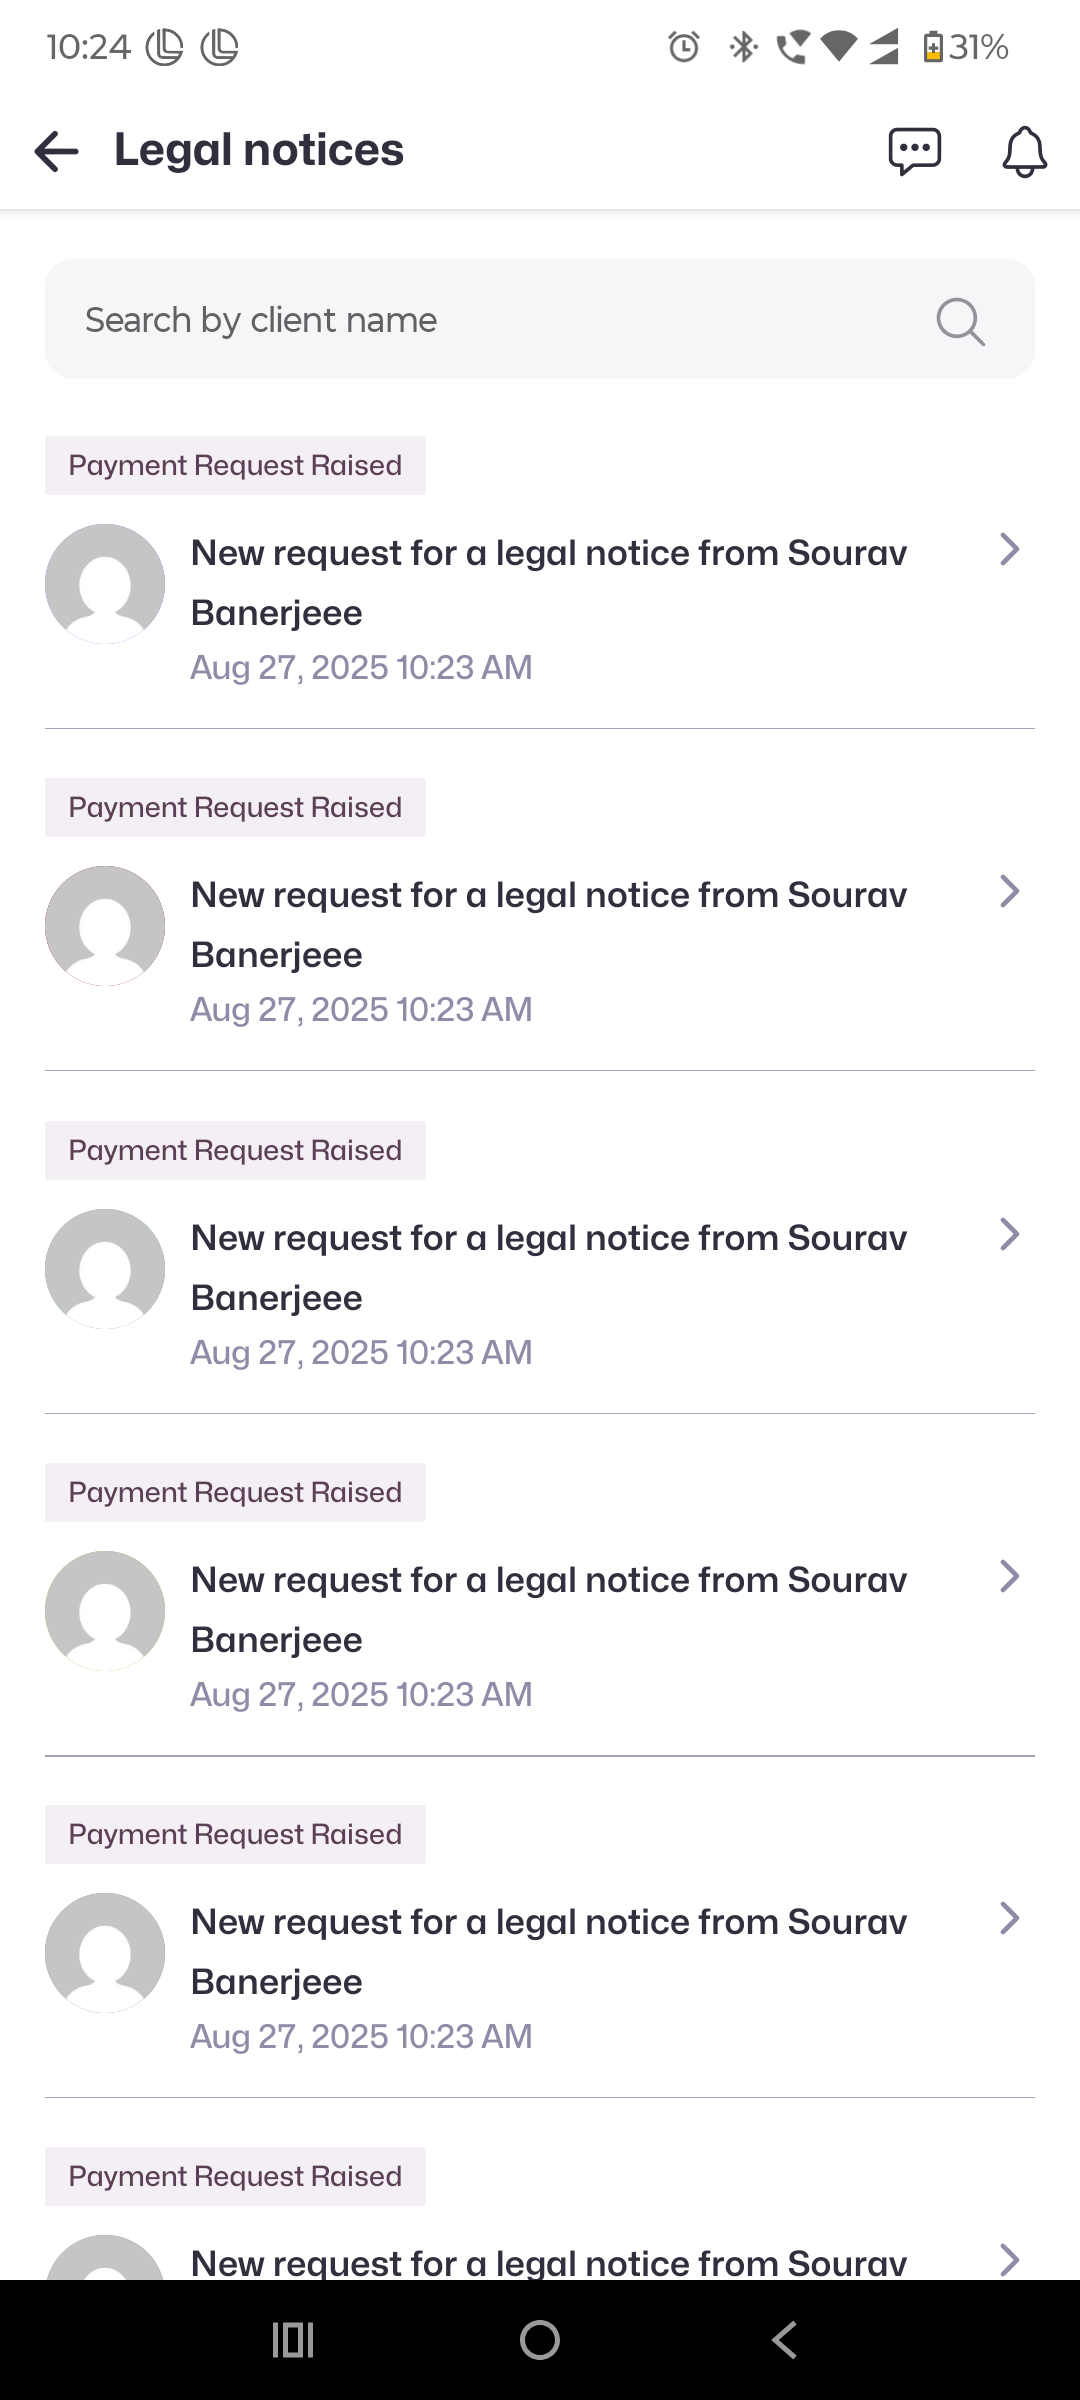Tap the search magnifier icon
Screen dimensions: 1080x2400
coord(960,321)
